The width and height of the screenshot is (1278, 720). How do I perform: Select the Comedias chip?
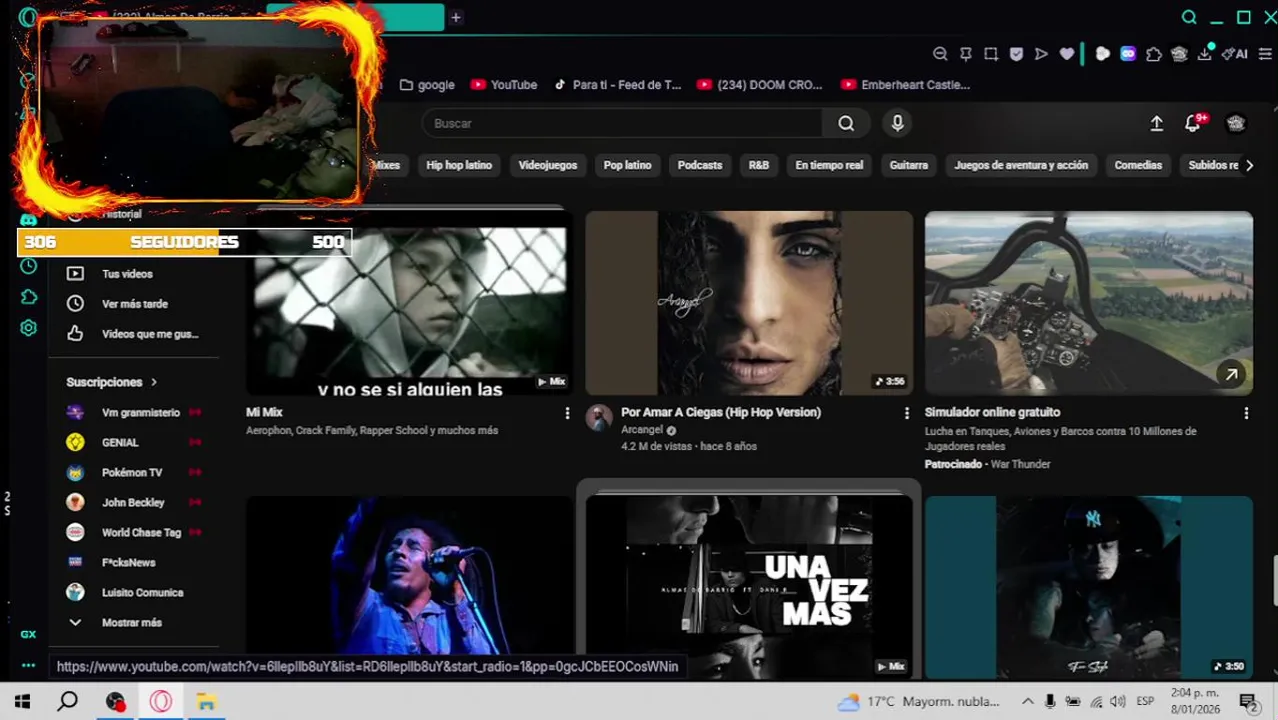(x=1138, y=165)
